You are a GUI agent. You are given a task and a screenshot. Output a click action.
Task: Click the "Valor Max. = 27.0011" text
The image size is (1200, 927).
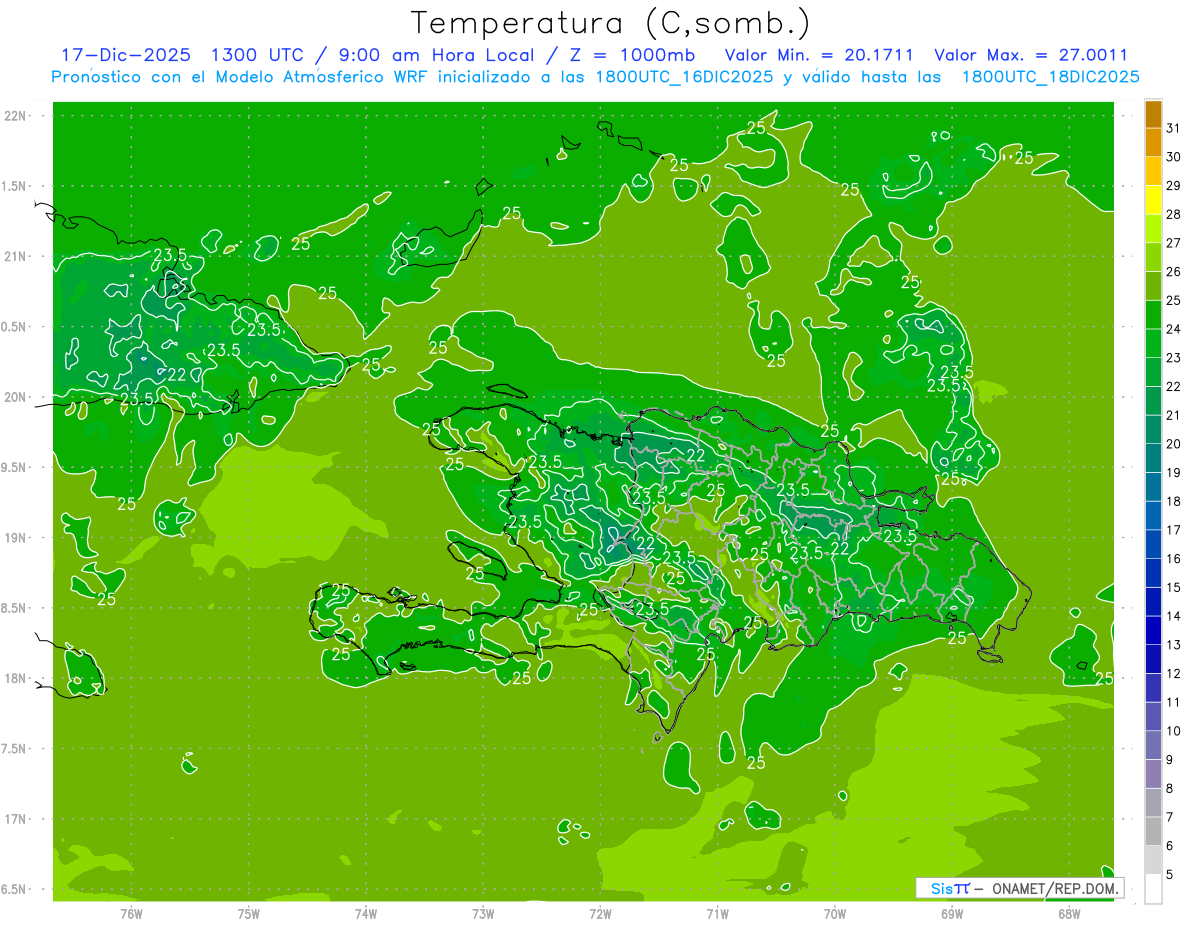coord(1031,55)
